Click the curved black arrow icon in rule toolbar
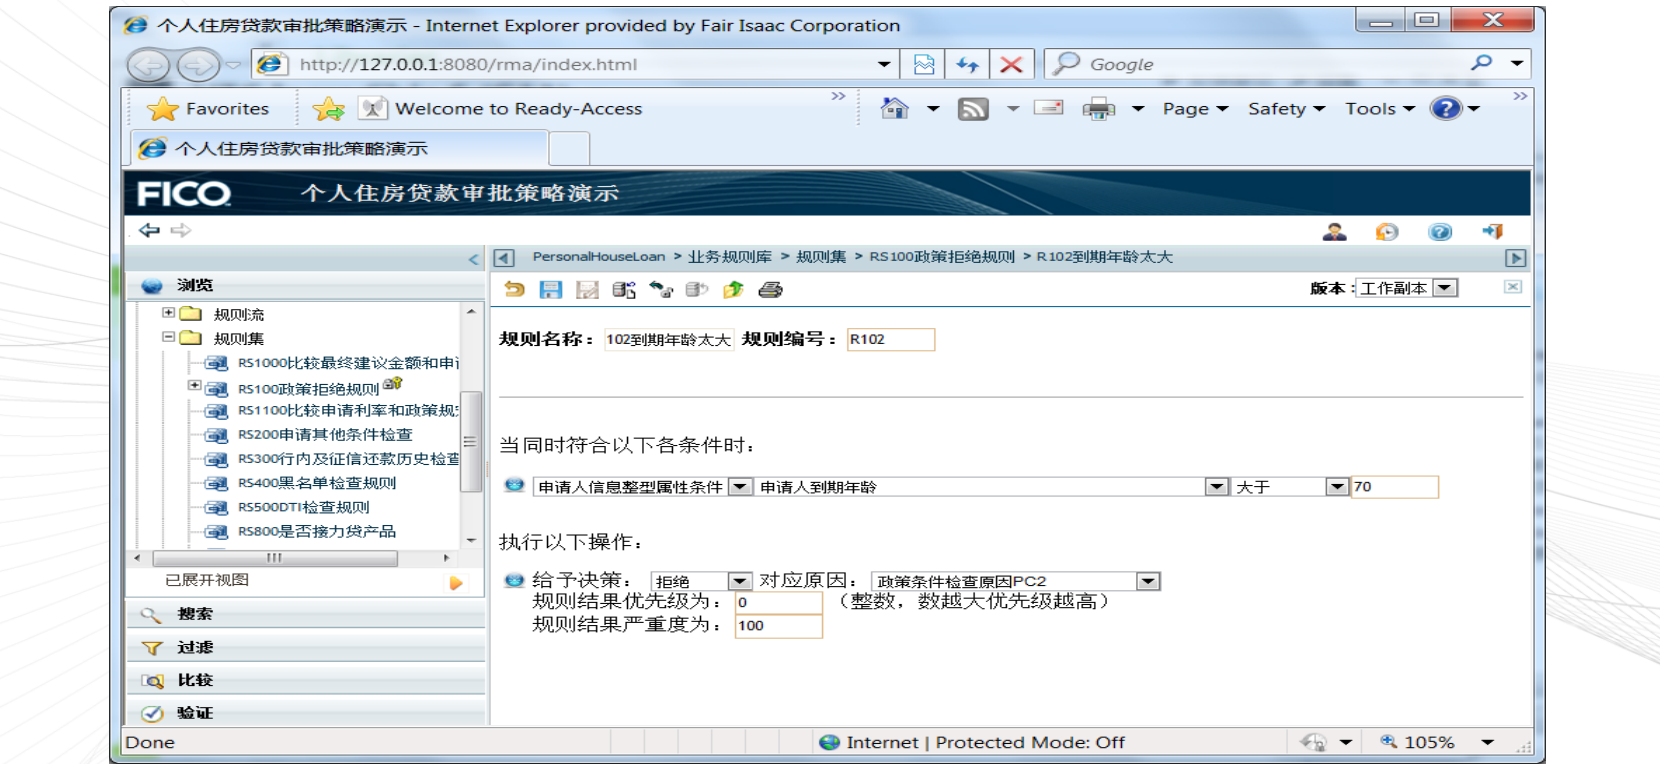Screen dimensions: 1660x764 tap(661, 289)
